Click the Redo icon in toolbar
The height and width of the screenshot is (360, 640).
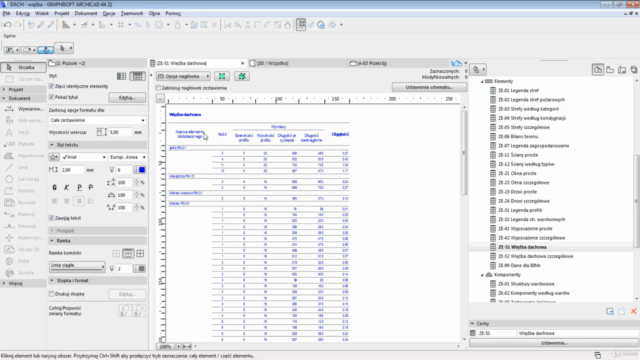(17, 25)
